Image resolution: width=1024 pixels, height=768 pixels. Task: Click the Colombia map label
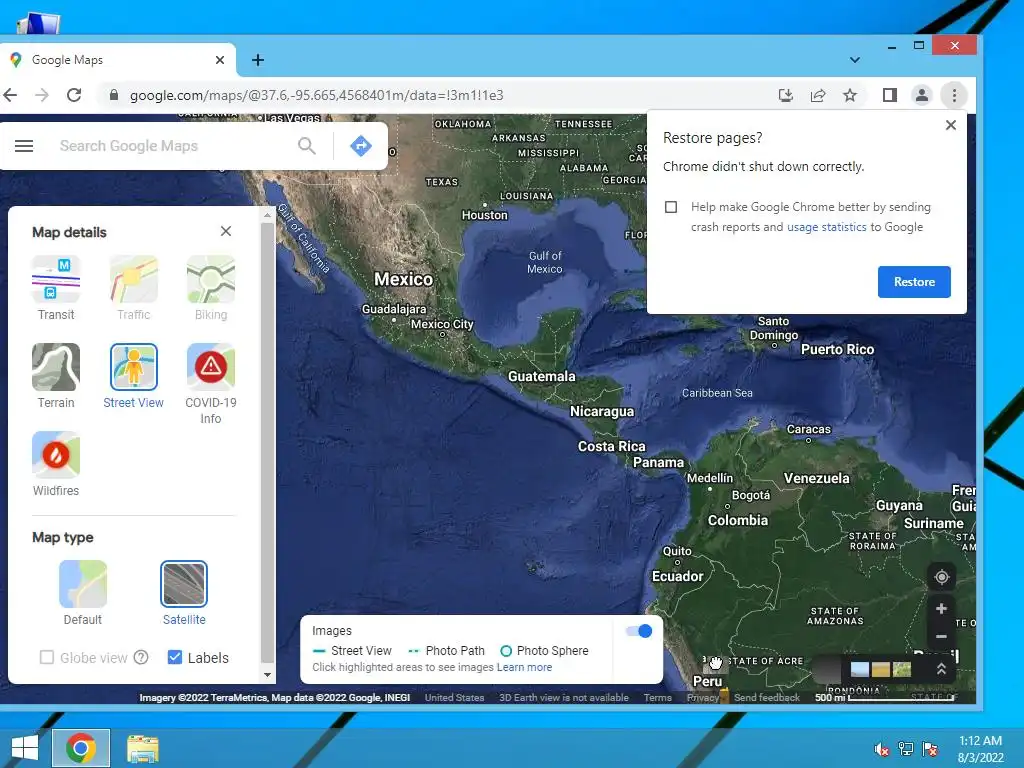738,520
